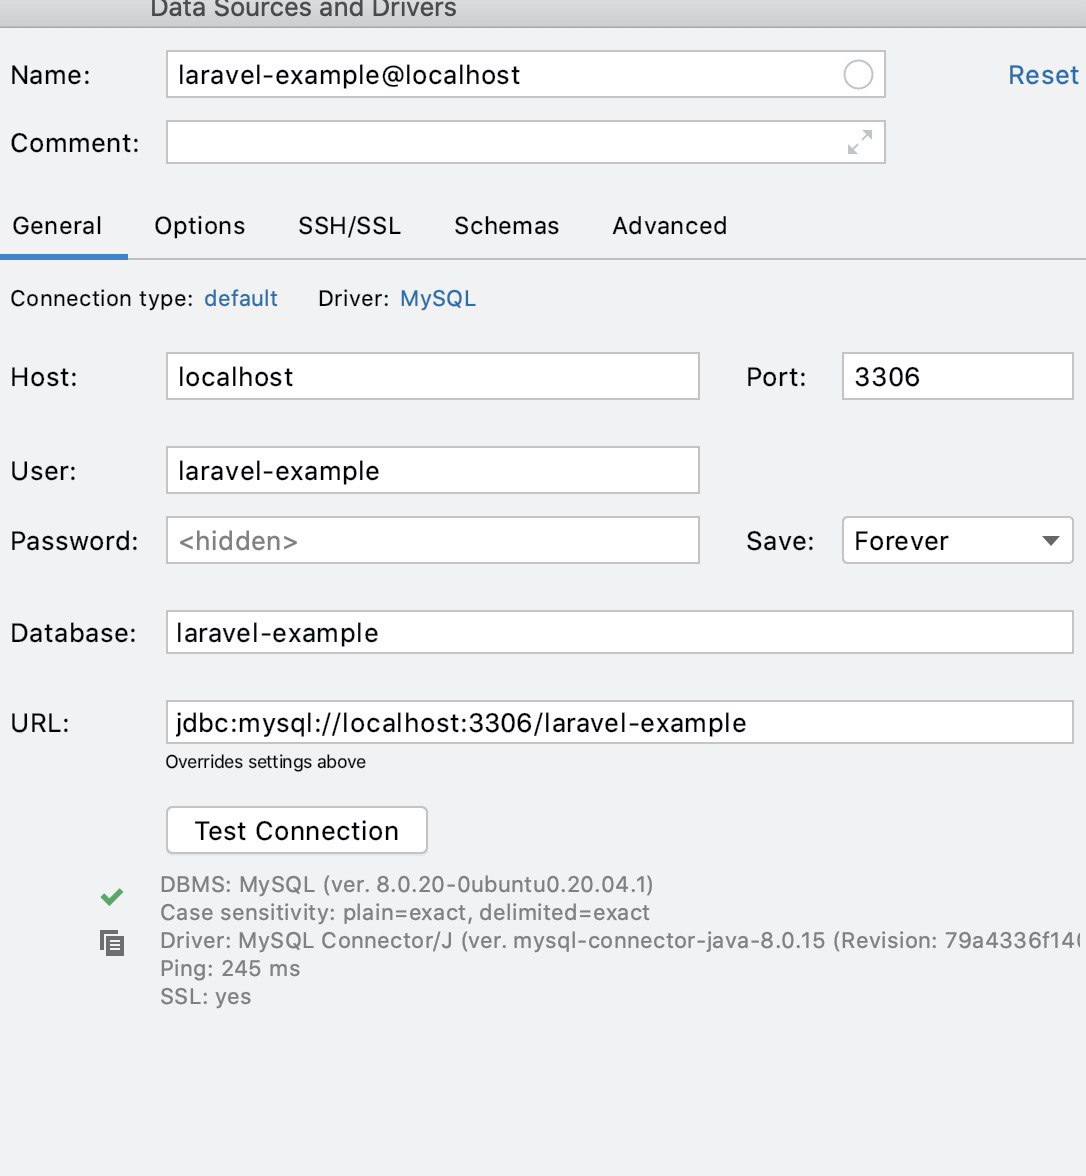Click the green checkmark status icon
The image size is (1086, 1176).
(x=112, y=896)
